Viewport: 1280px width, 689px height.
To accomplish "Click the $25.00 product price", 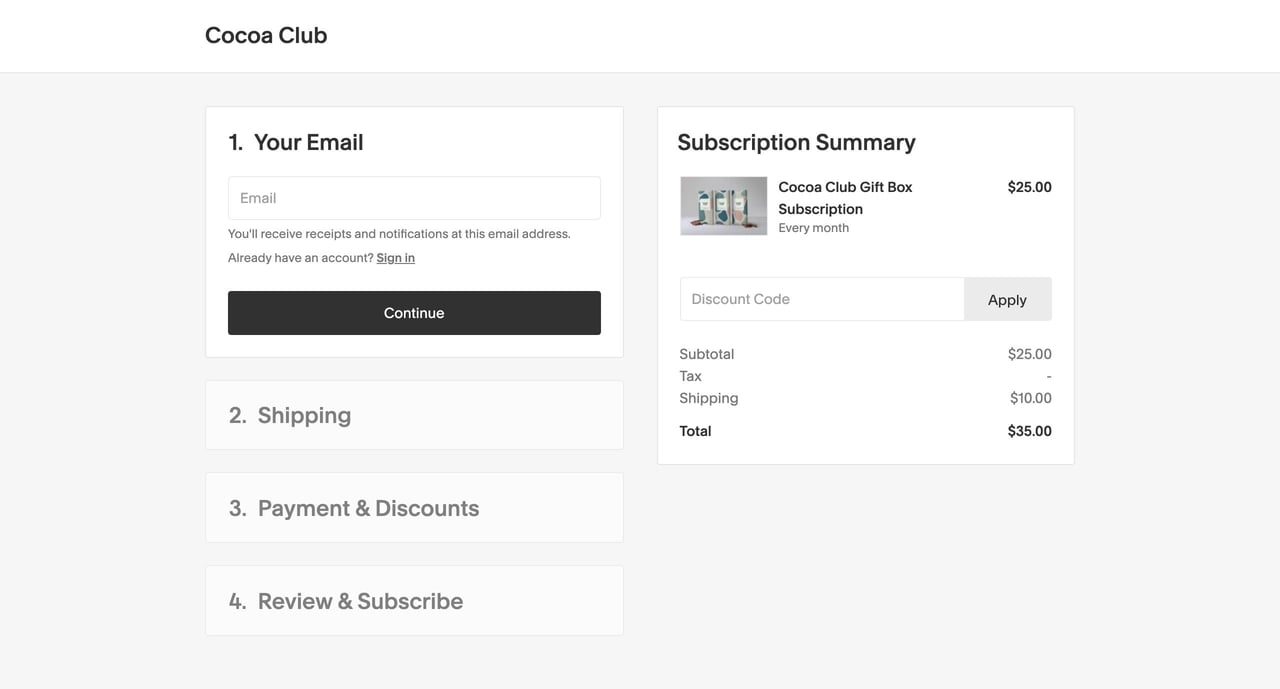I will click(x=1029, y=187).
